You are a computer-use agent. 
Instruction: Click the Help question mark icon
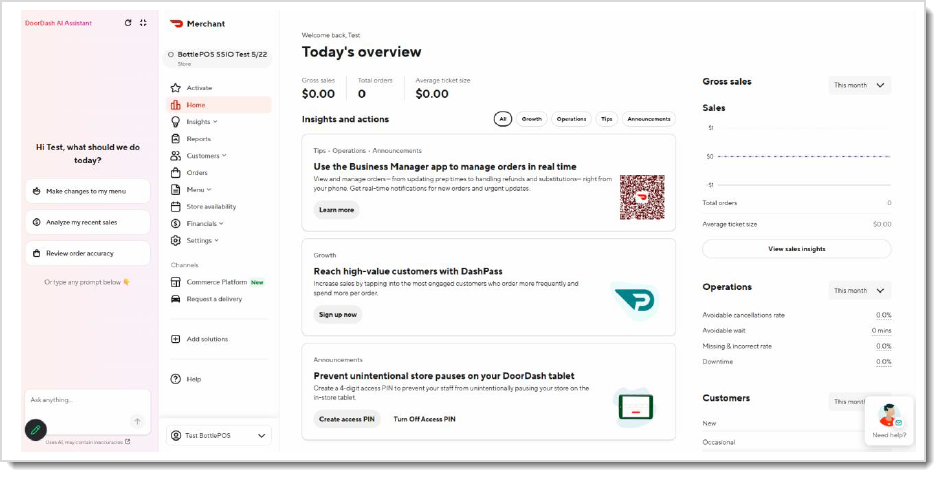[175, 379]
